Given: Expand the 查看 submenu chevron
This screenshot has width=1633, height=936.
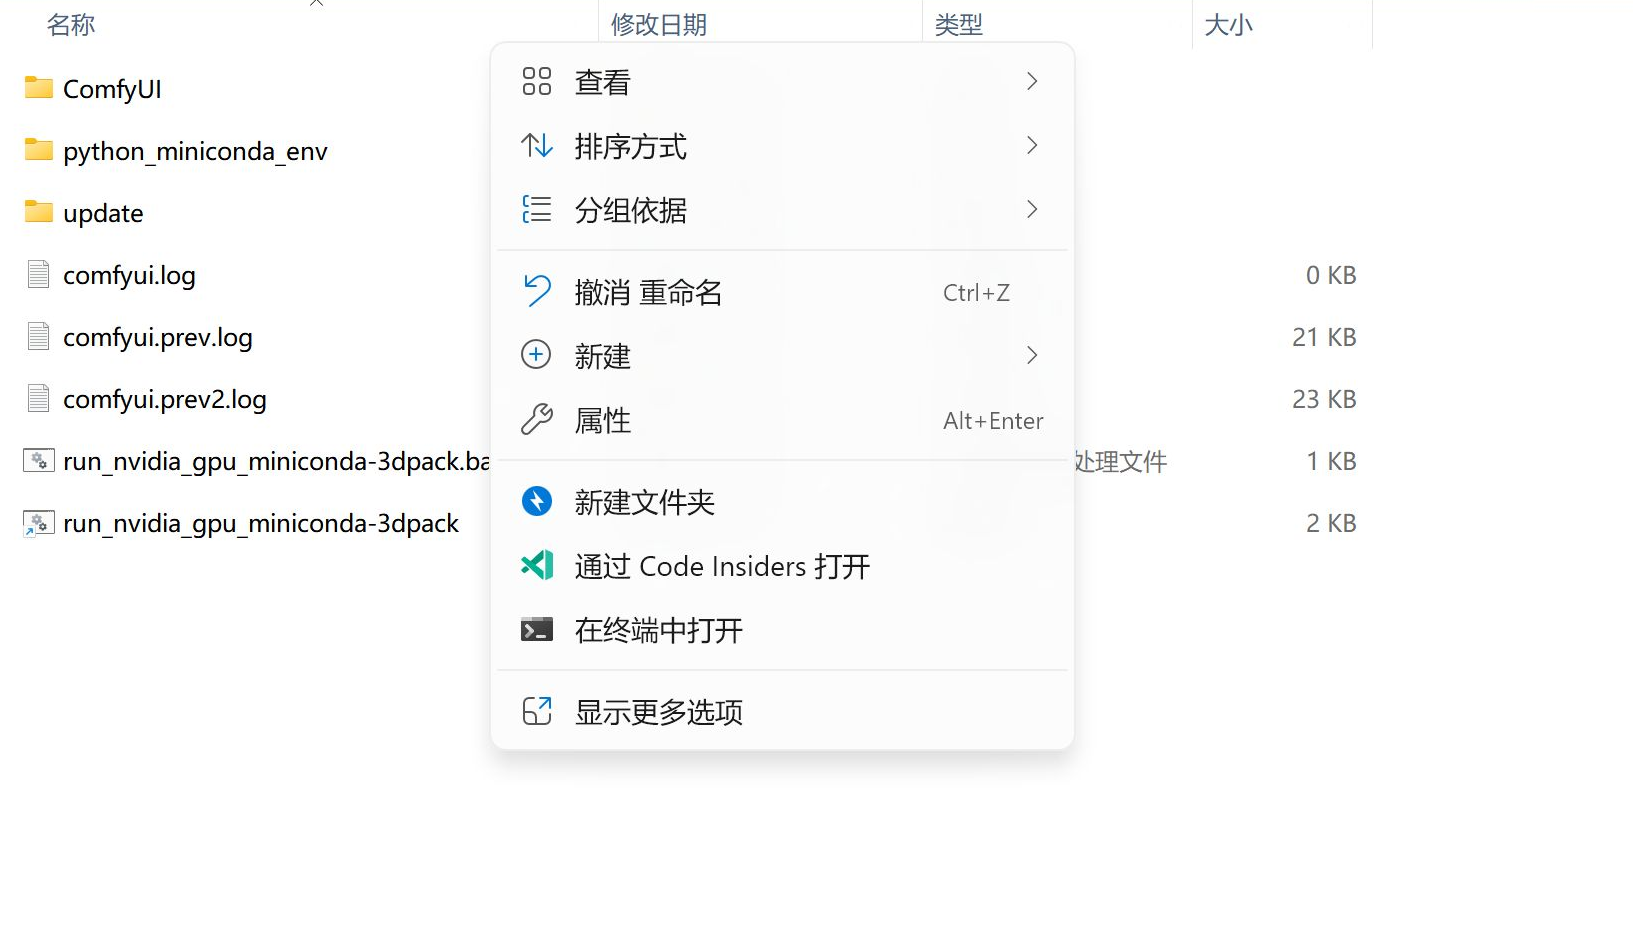Looking at the screenshot, I should click(1032, 81).
